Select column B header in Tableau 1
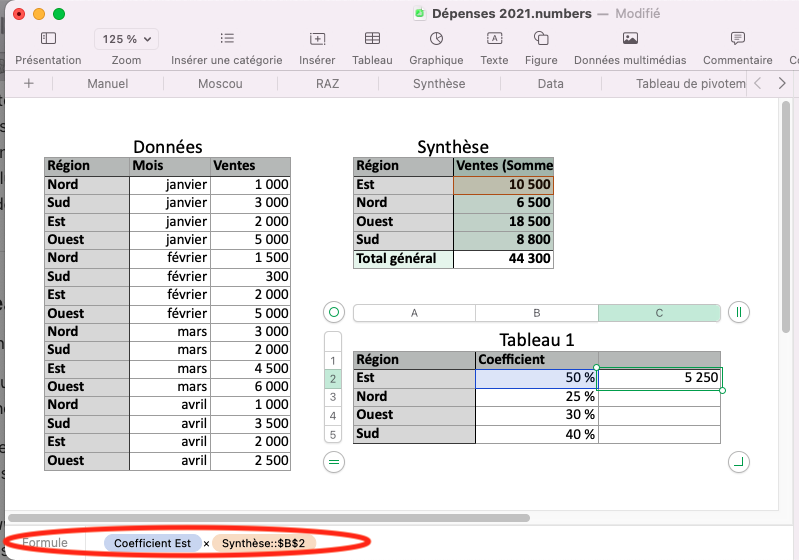This screenshot has height=560, width=799. [536, 313]
